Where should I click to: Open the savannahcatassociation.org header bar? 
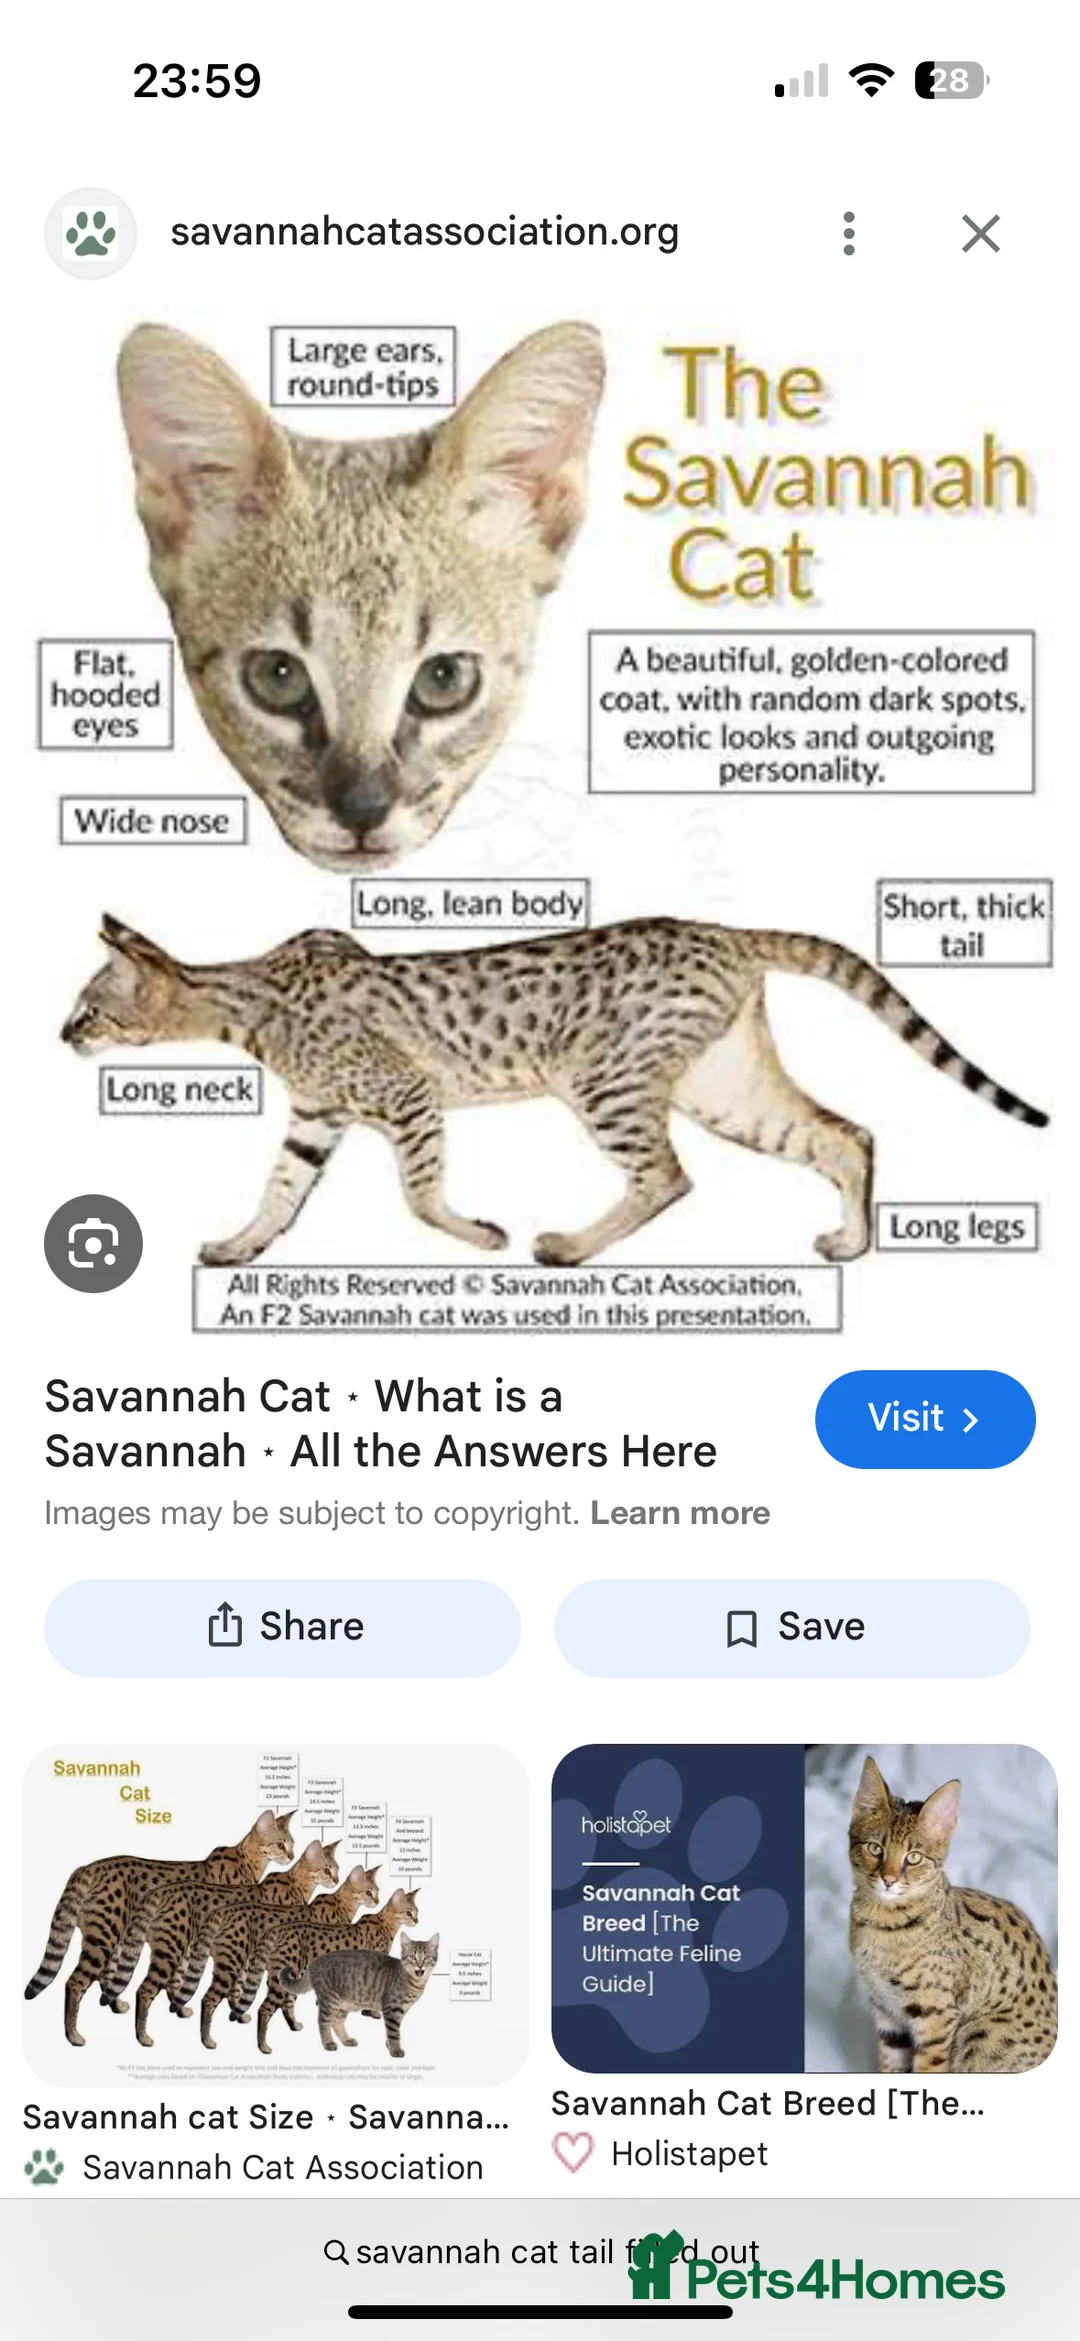pos(424,231)
